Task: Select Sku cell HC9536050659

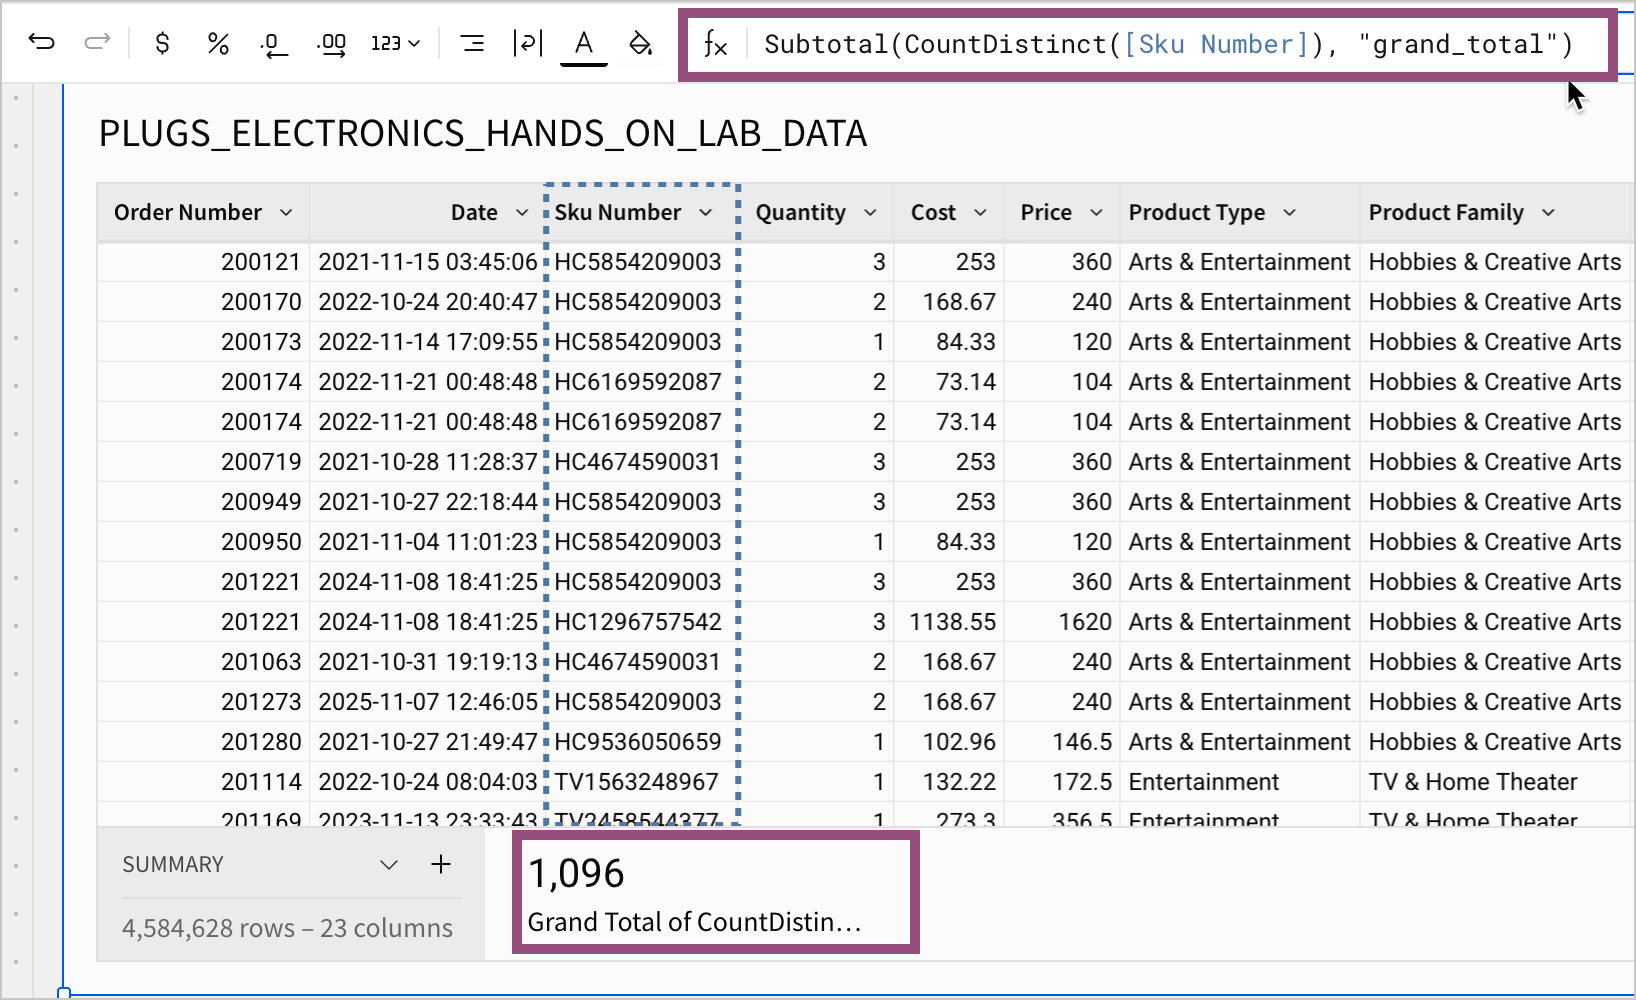Action: tap(642, 742)
